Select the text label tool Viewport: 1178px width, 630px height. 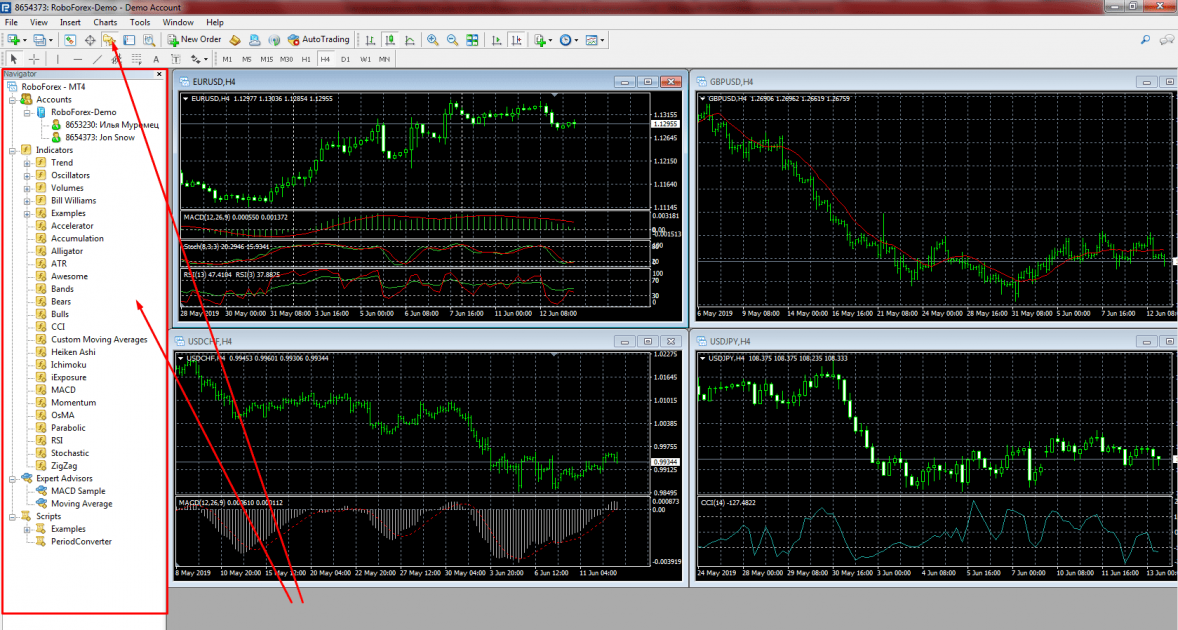click(175, 59)
